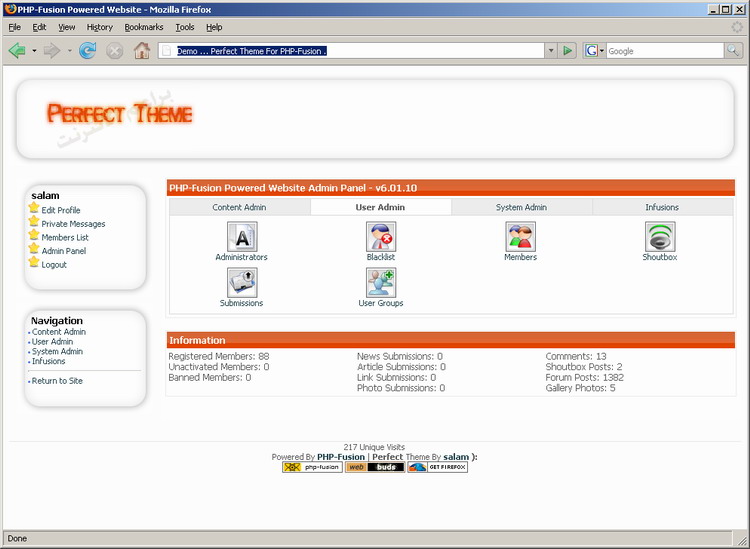Click the 'Forum Posts: 1382' text
The height and width of the screenshot is (549, 750).
(x=585, y=377)
